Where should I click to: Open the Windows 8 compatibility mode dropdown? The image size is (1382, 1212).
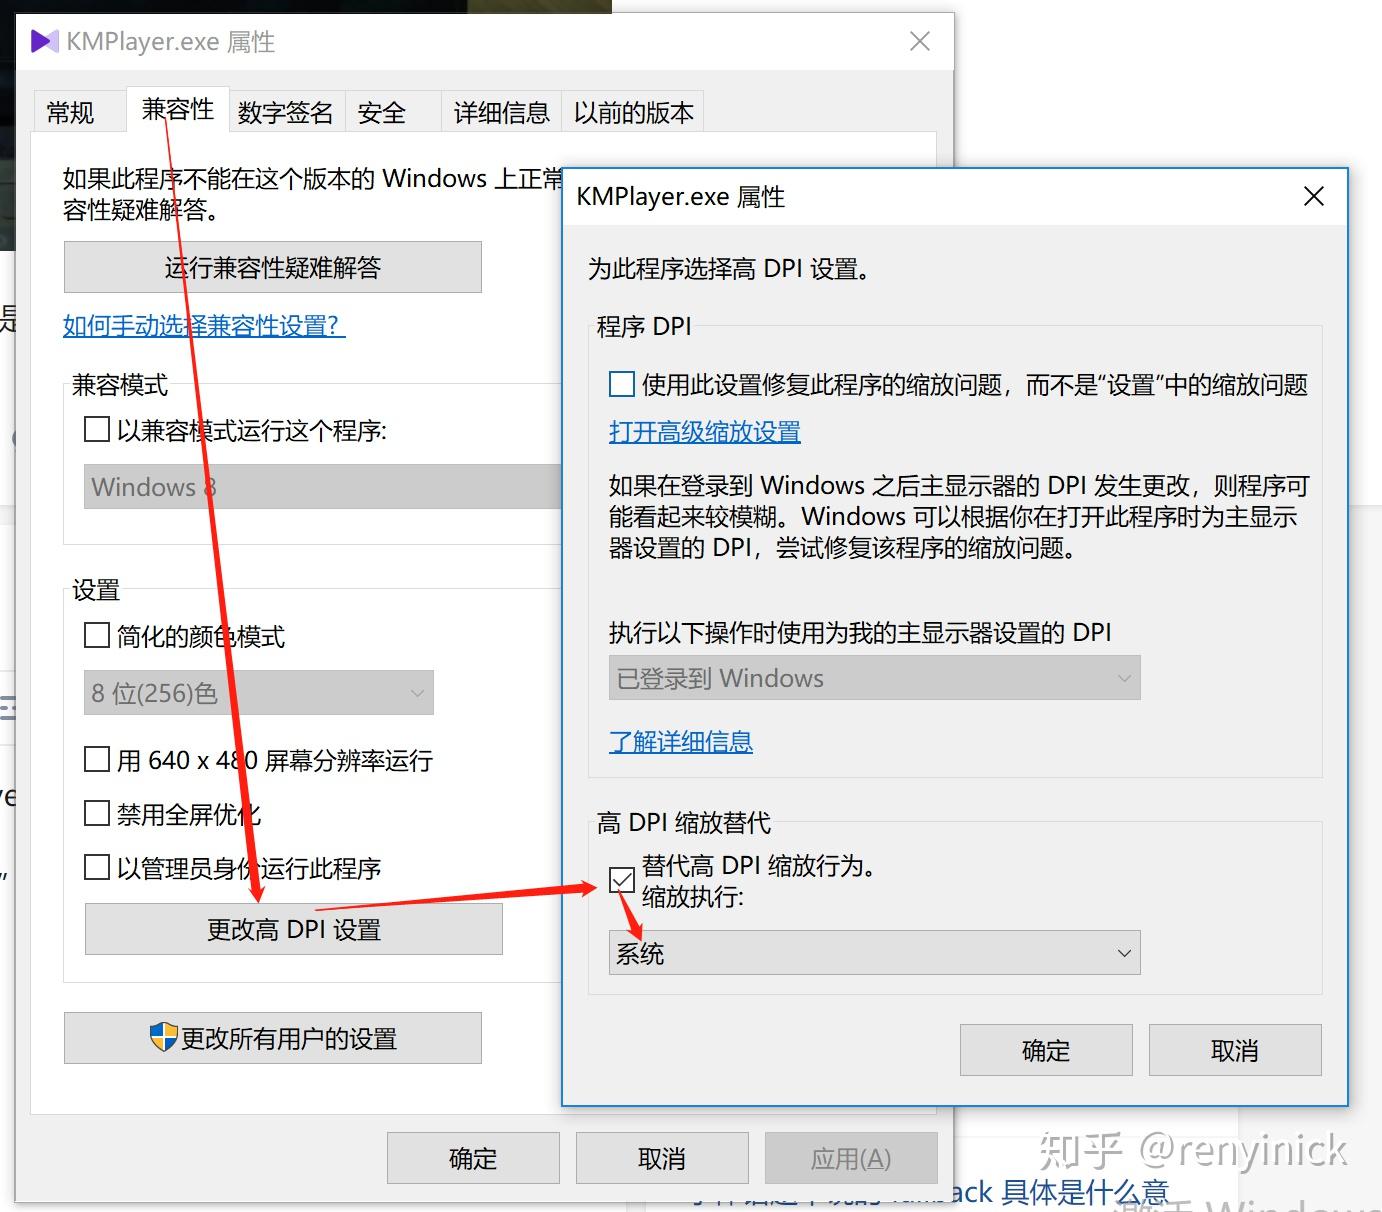tap(323, 487)
